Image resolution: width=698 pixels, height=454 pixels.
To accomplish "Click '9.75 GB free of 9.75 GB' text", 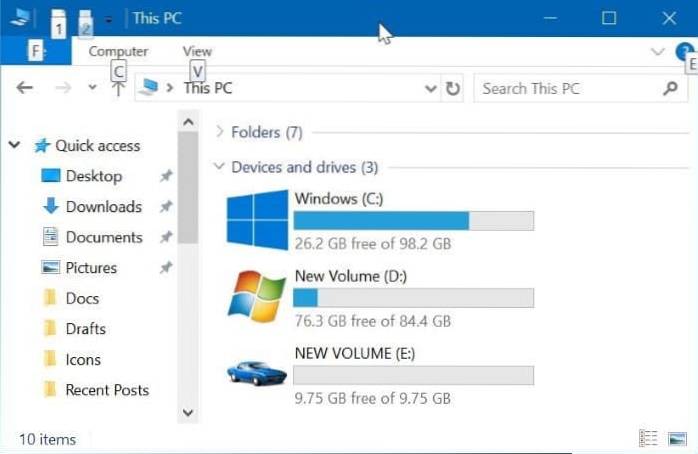I will point(373,398).
